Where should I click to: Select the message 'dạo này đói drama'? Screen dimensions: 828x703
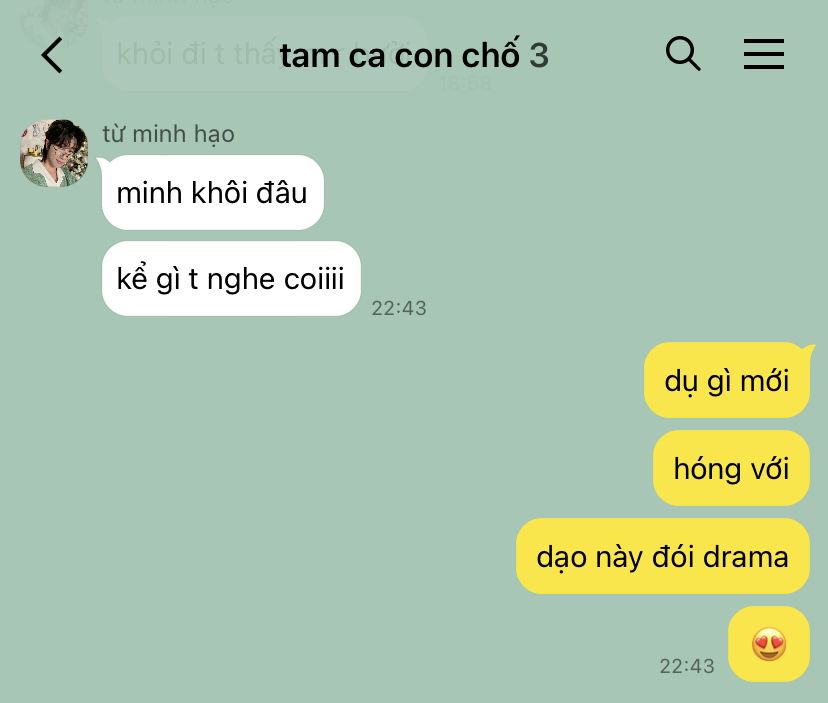[663, 556]
